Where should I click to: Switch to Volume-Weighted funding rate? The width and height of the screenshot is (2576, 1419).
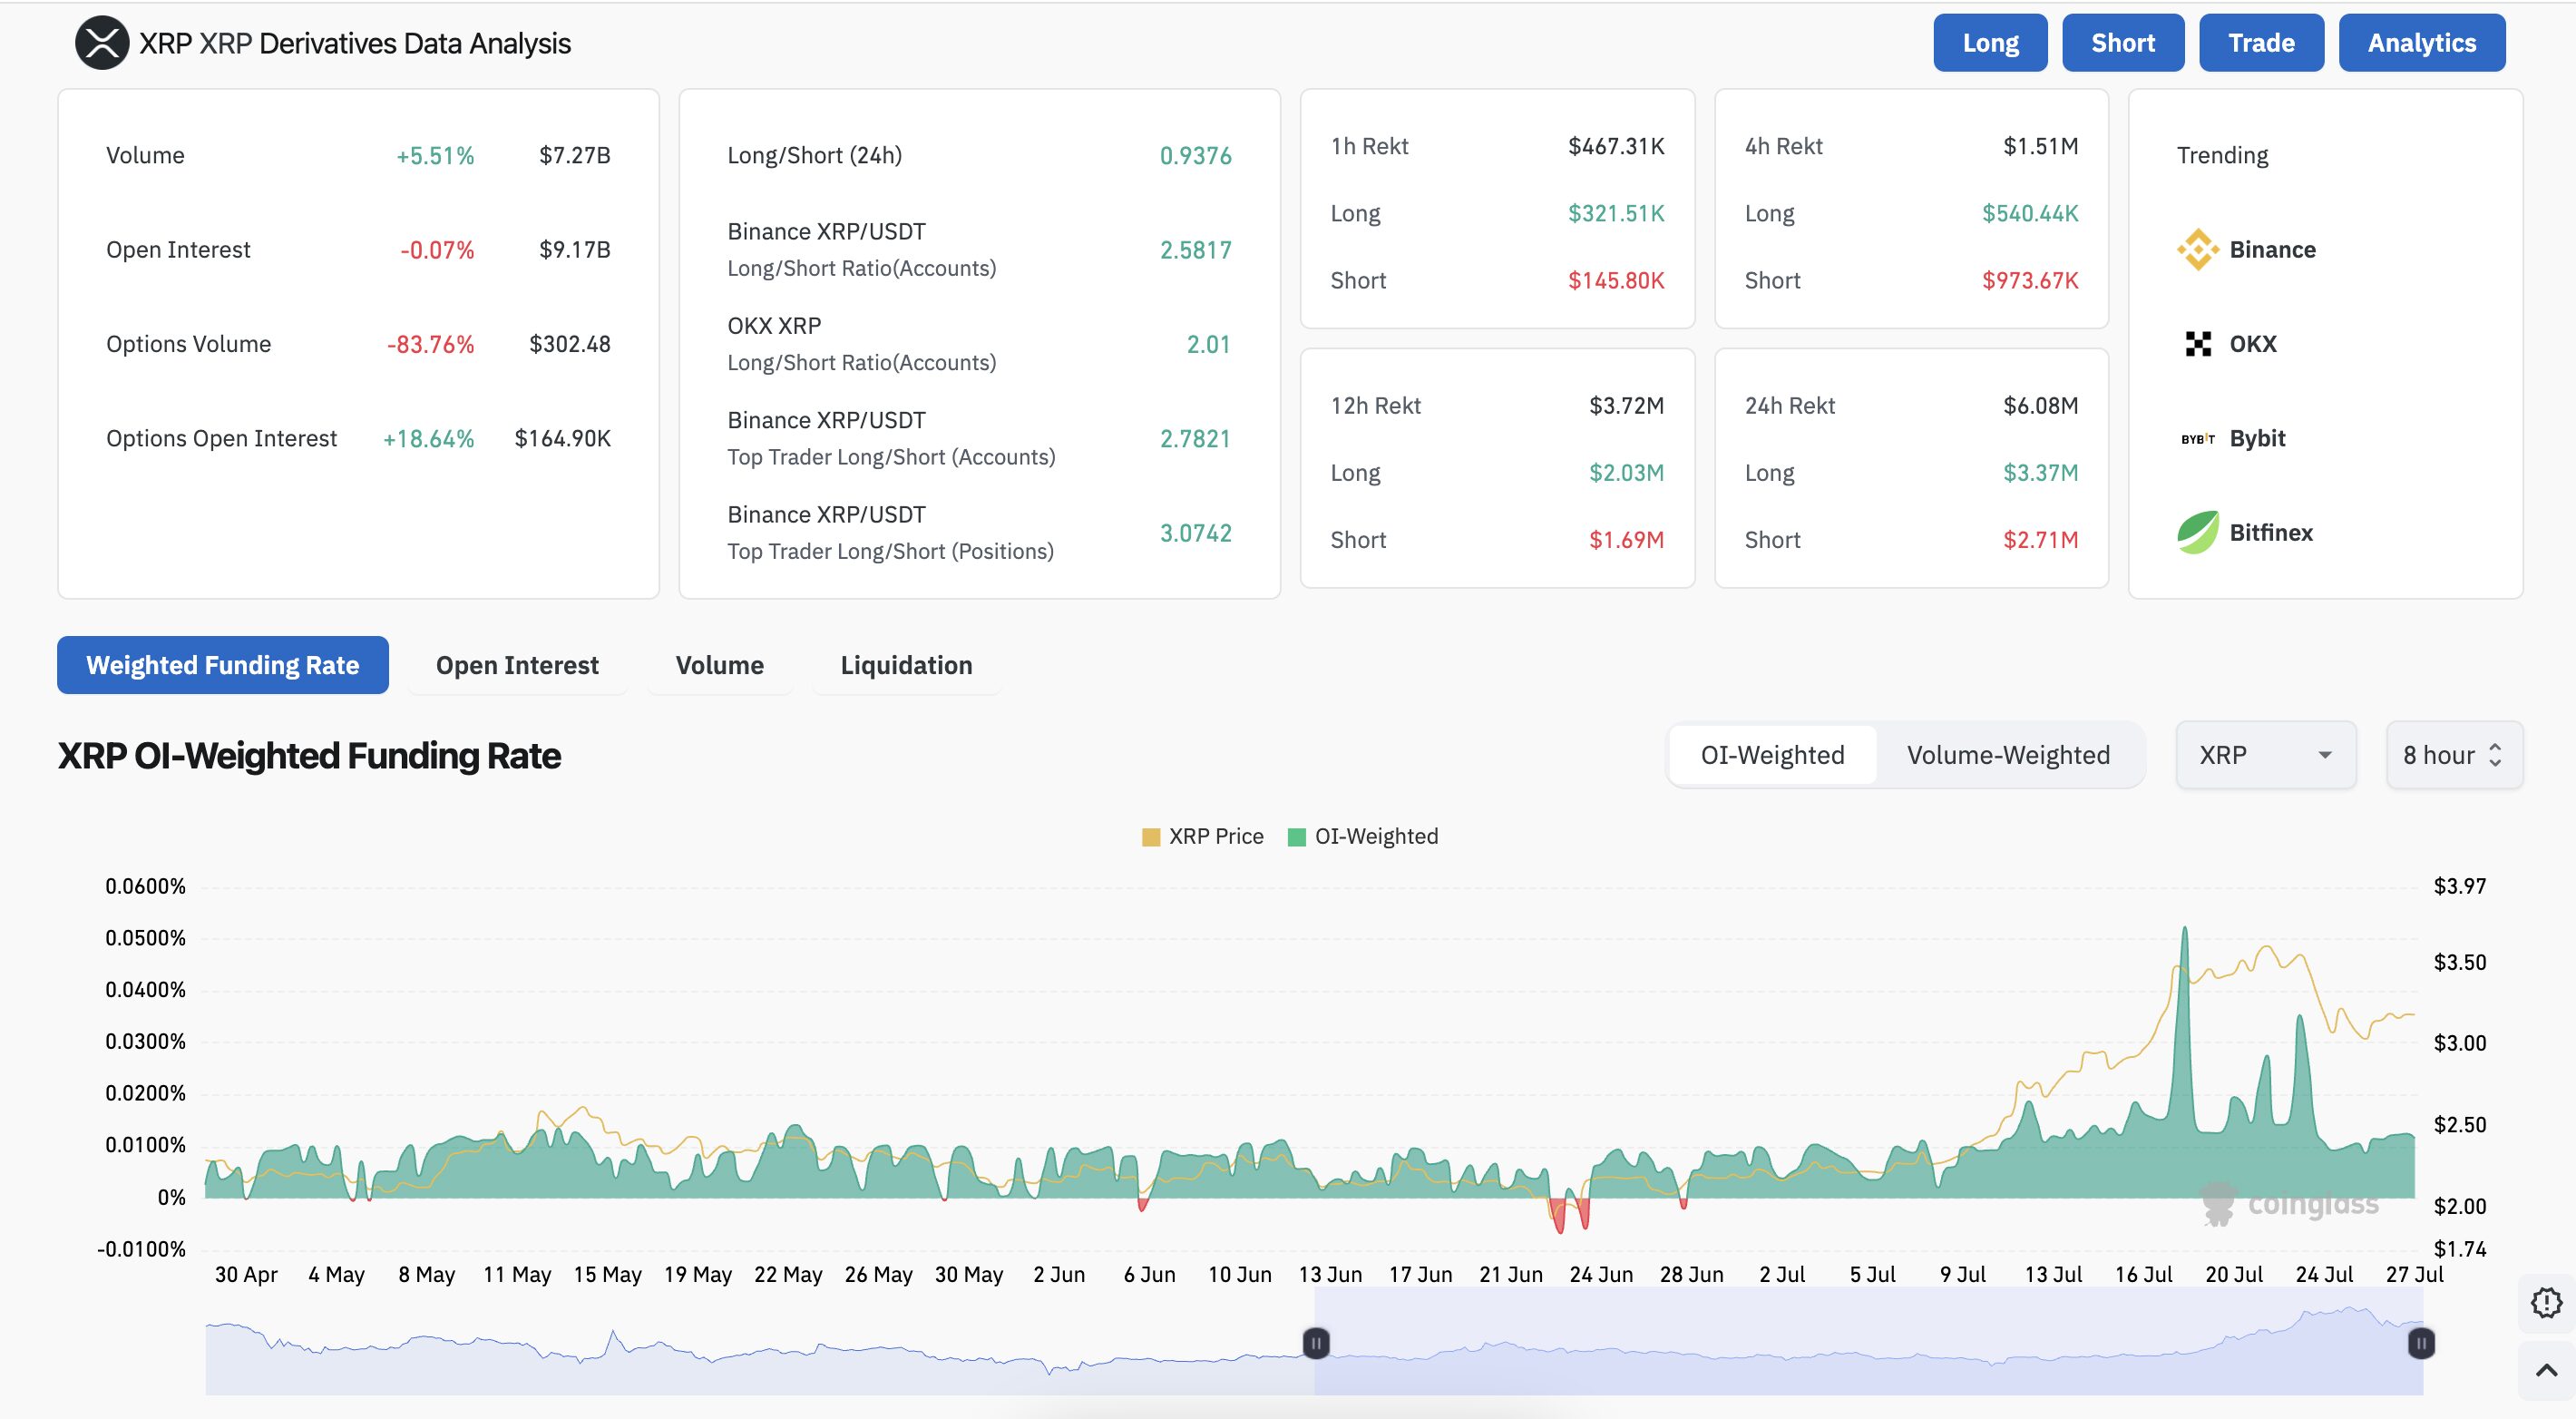click(2008, 755)
